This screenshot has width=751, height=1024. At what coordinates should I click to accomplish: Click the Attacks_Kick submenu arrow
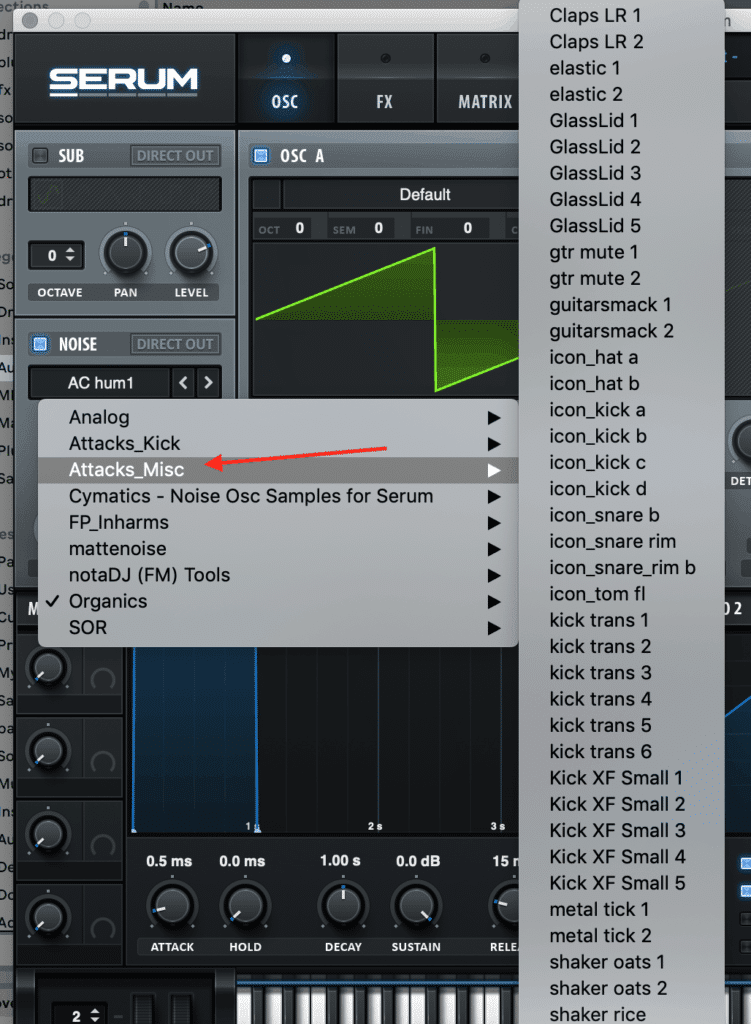pos(494,444)
